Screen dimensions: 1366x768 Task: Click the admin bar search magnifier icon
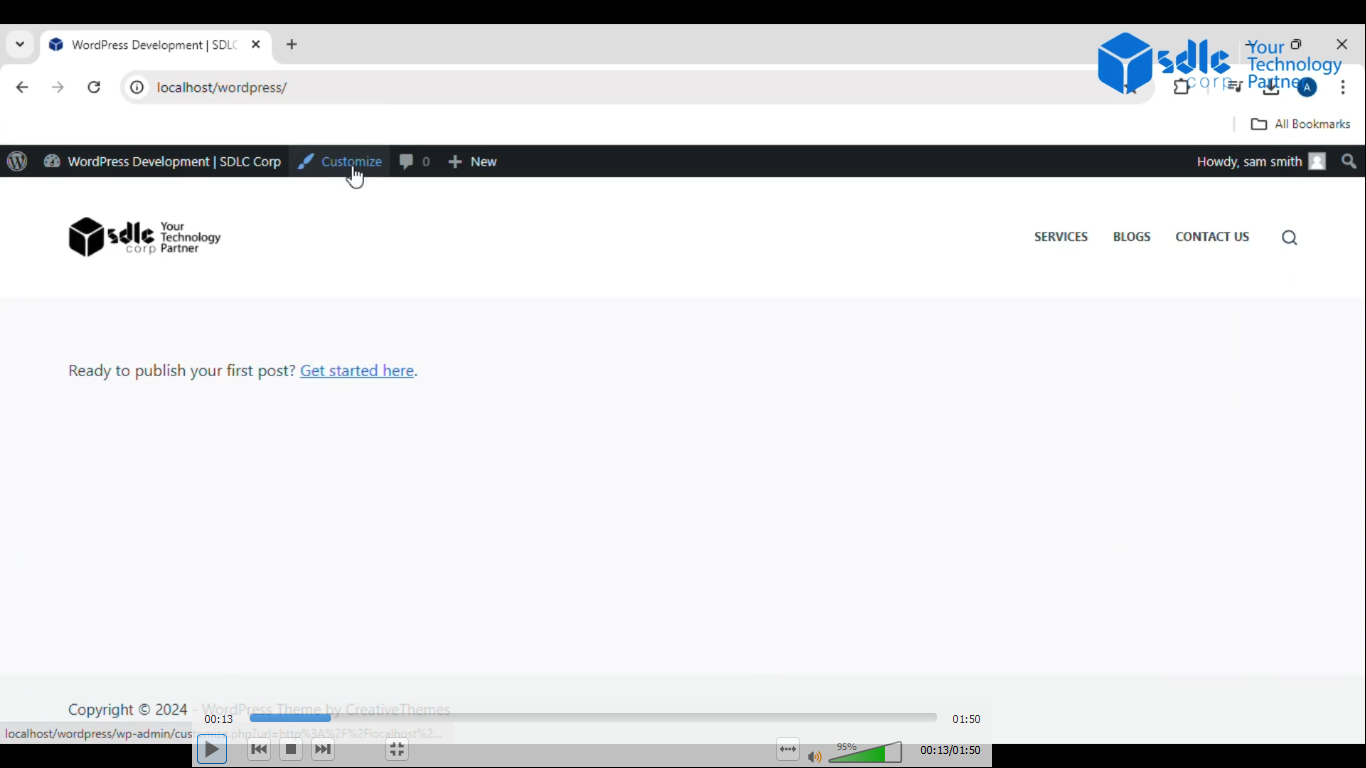pos(1349,161)
